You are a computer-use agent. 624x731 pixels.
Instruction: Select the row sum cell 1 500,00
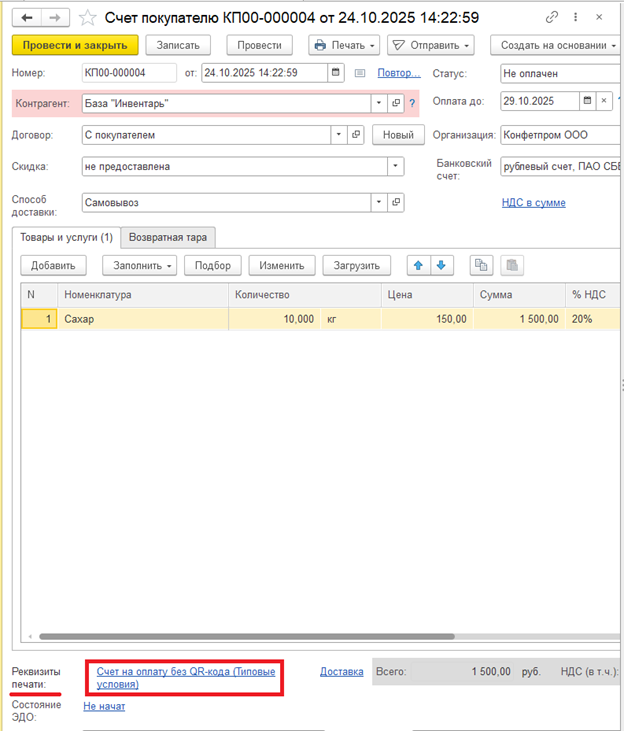[520, 319]
